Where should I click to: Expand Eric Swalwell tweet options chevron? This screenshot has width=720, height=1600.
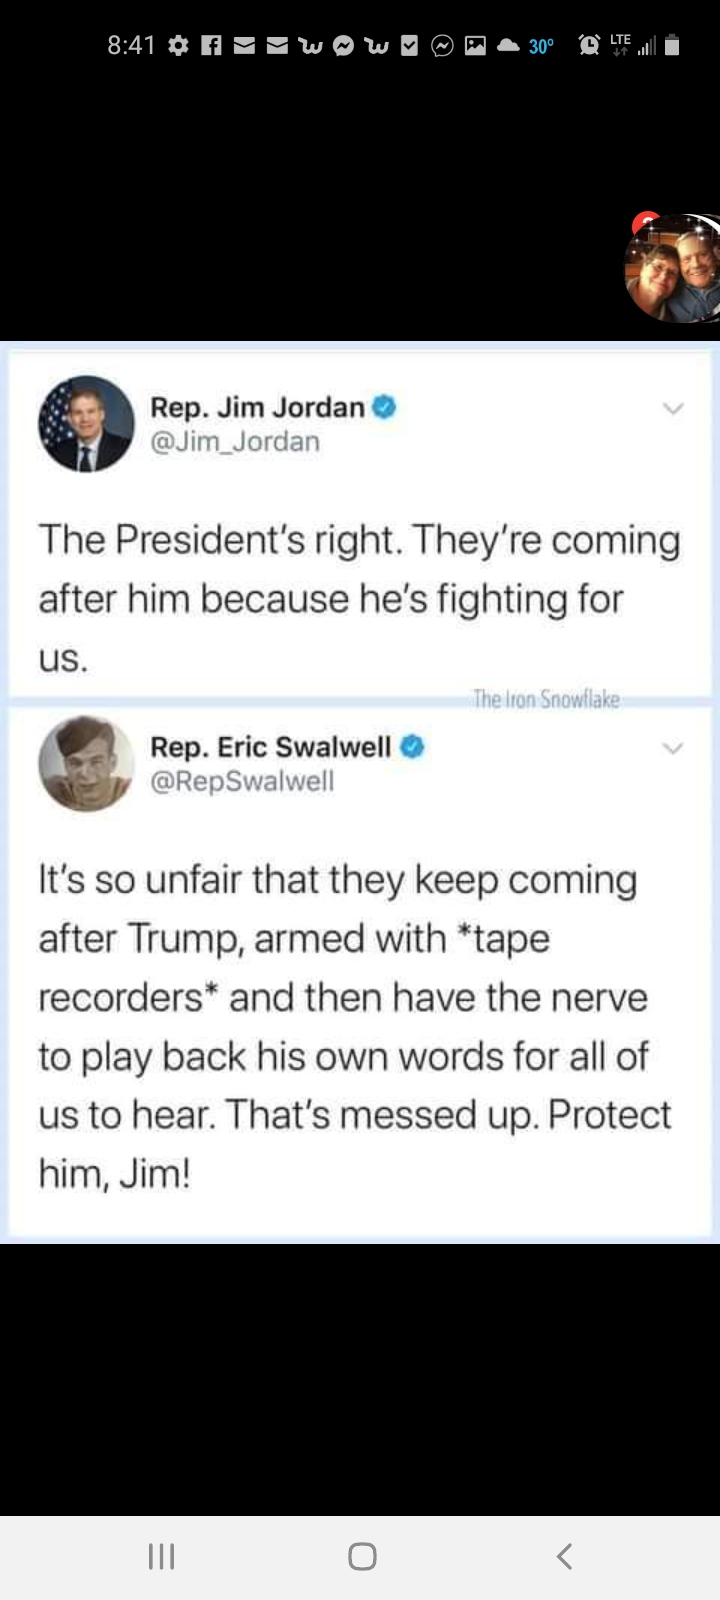click(673, 748)
